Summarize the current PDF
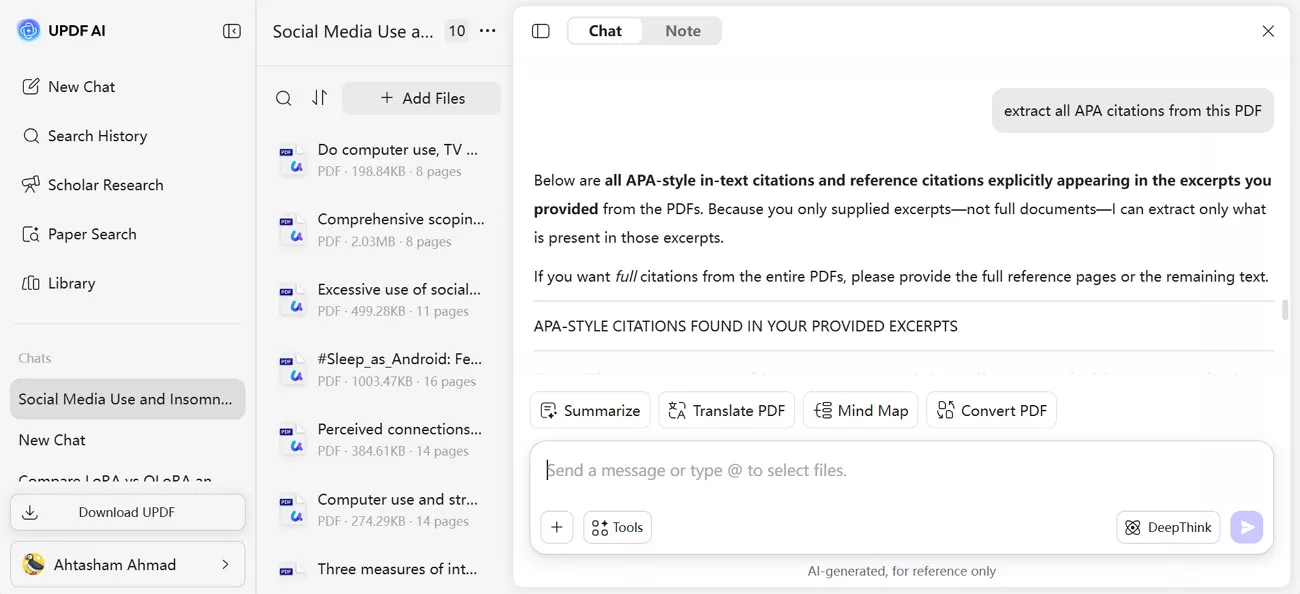This screenshot has height=594, width=1300. (590, 410)
